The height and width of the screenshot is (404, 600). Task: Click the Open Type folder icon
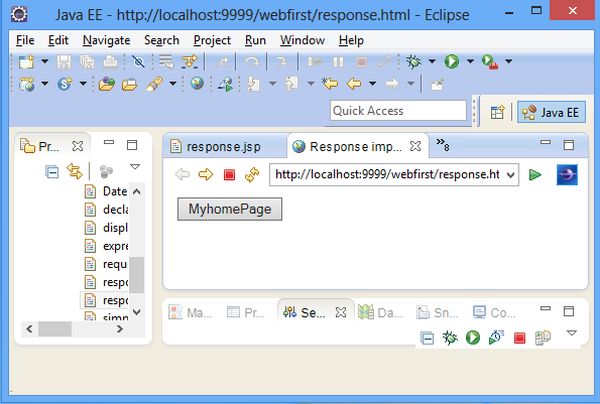[107, 83]
